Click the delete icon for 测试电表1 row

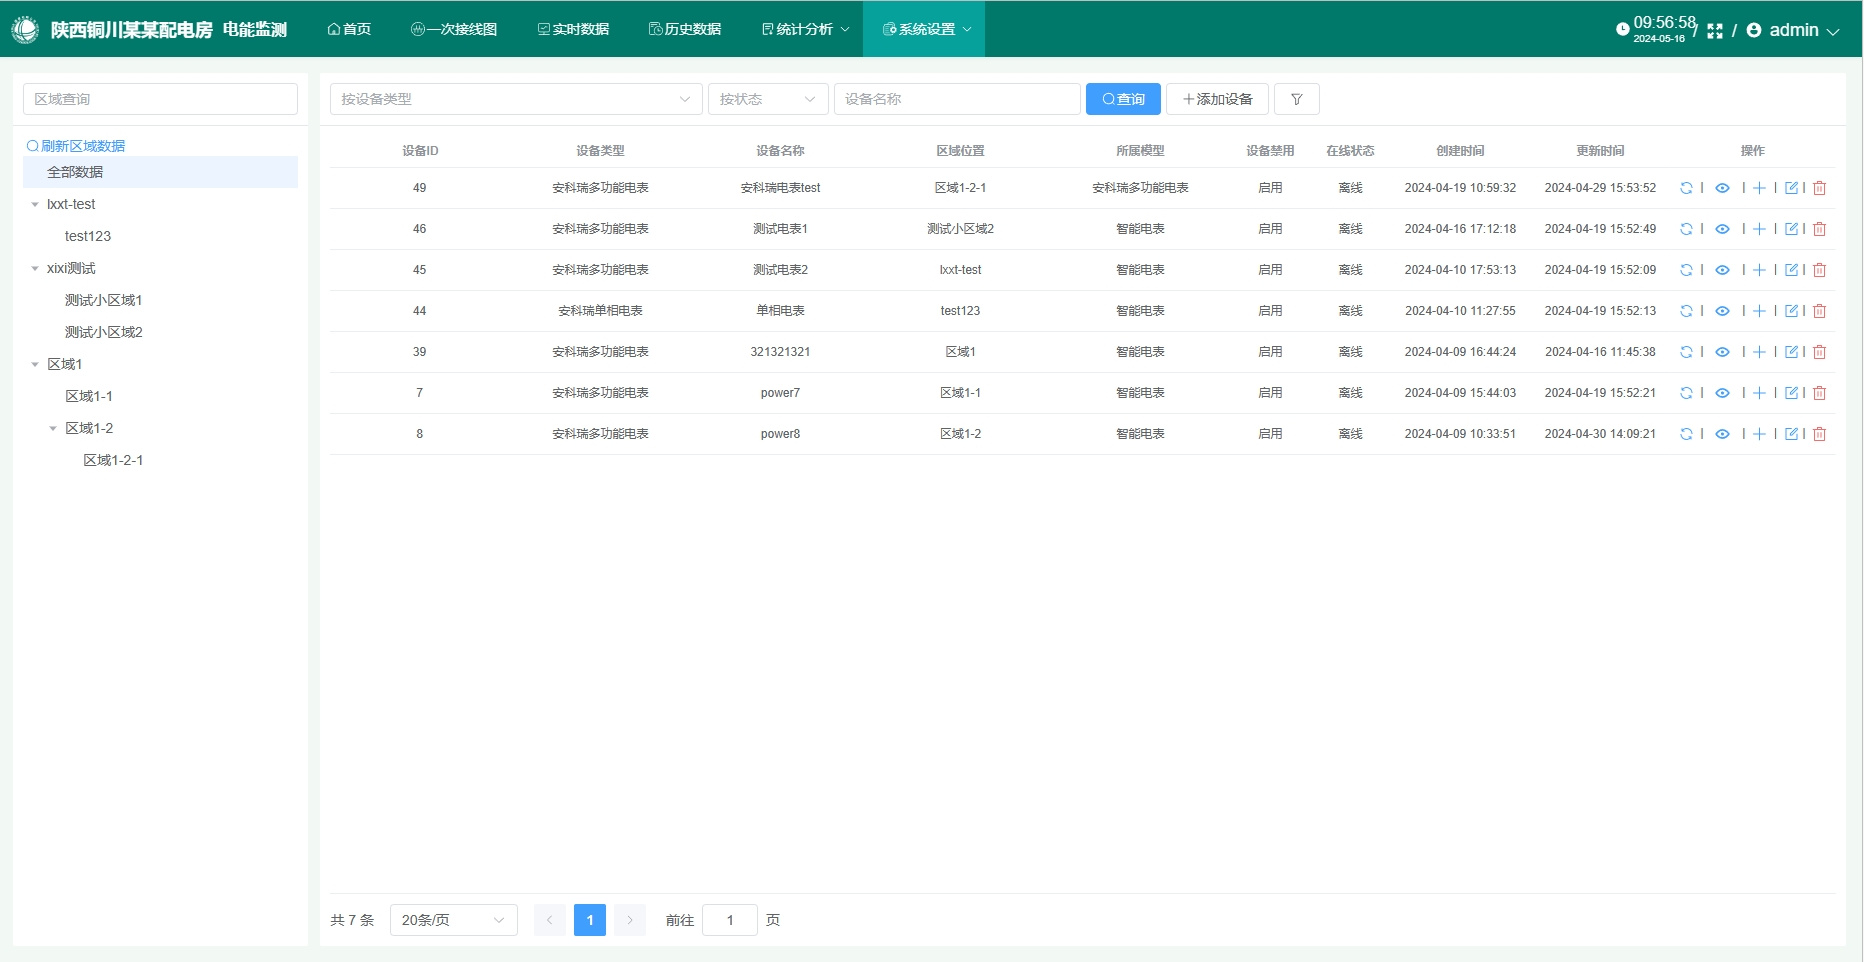1819,229
